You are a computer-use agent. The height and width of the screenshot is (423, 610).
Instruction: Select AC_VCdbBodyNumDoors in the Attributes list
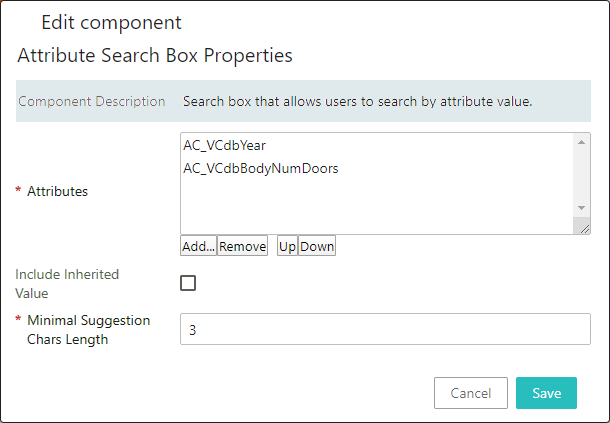click(261, 168)
